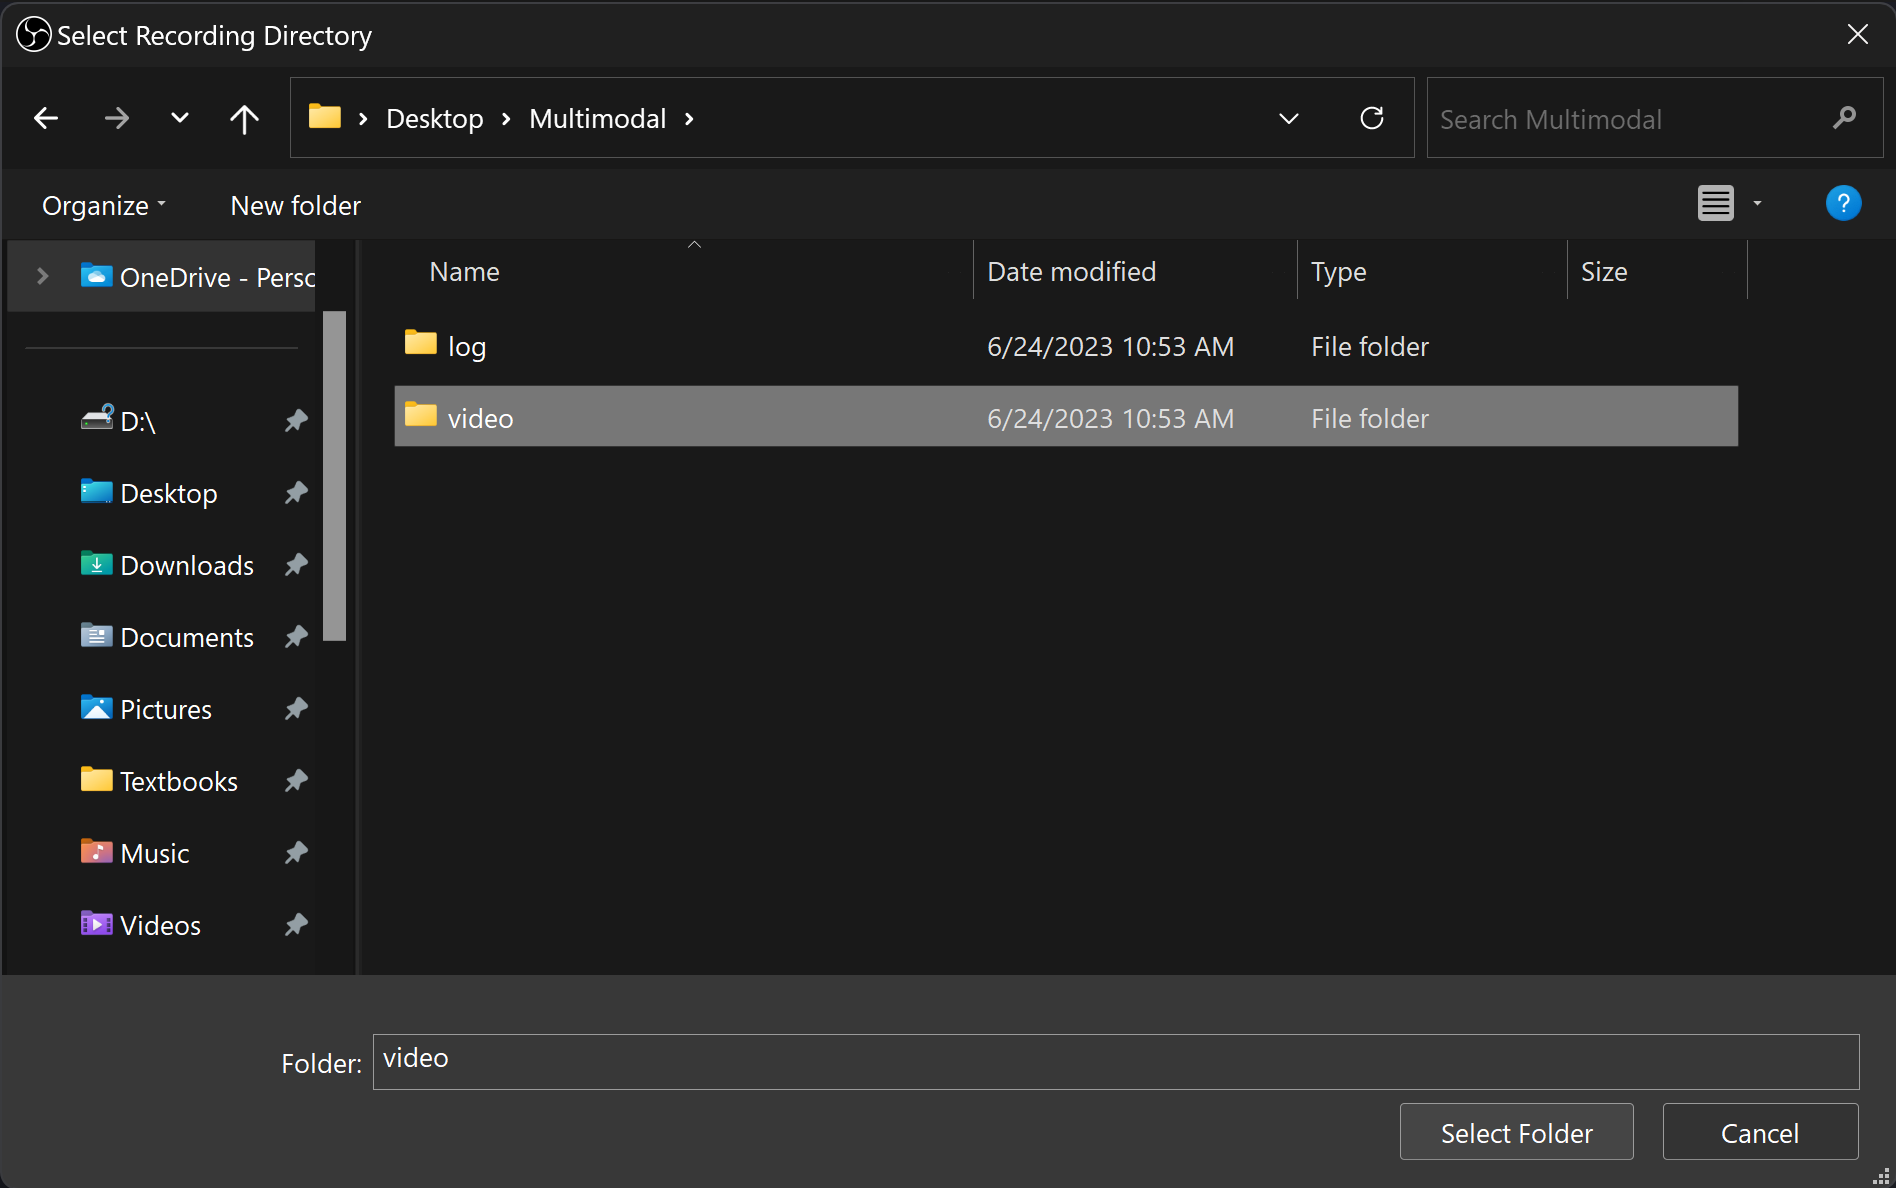1896x1188 pixels.
Task: Open the Help question mark button
Action: coord(1842,204)
